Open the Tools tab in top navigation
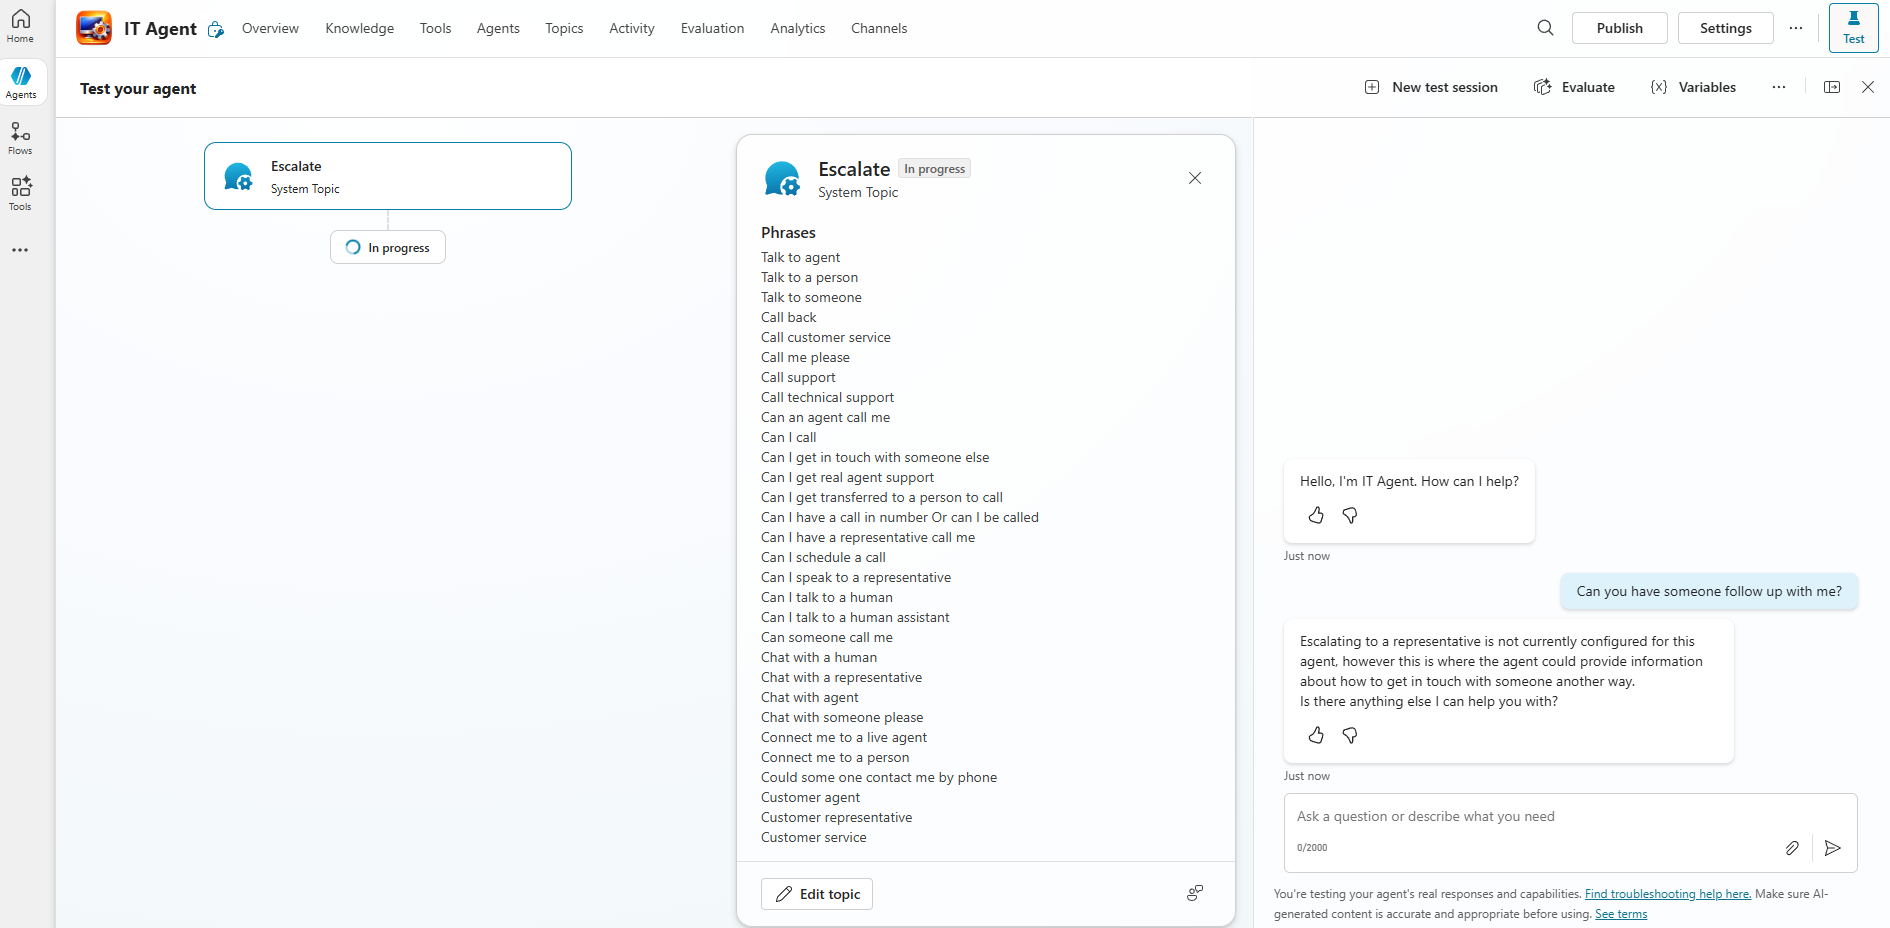Viewport: 1890px width, 928px height. 436,28
